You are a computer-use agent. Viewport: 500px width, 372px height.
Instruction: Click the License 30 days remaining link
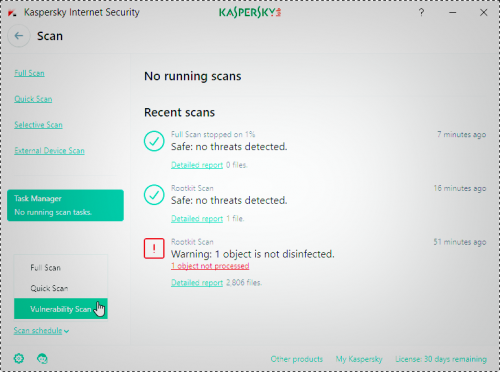point(441,359)
